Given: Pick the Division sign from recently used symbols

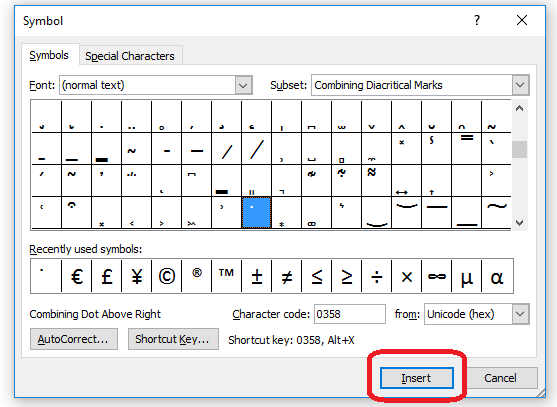Looking at the screenshot, I should tap(377, 276).
